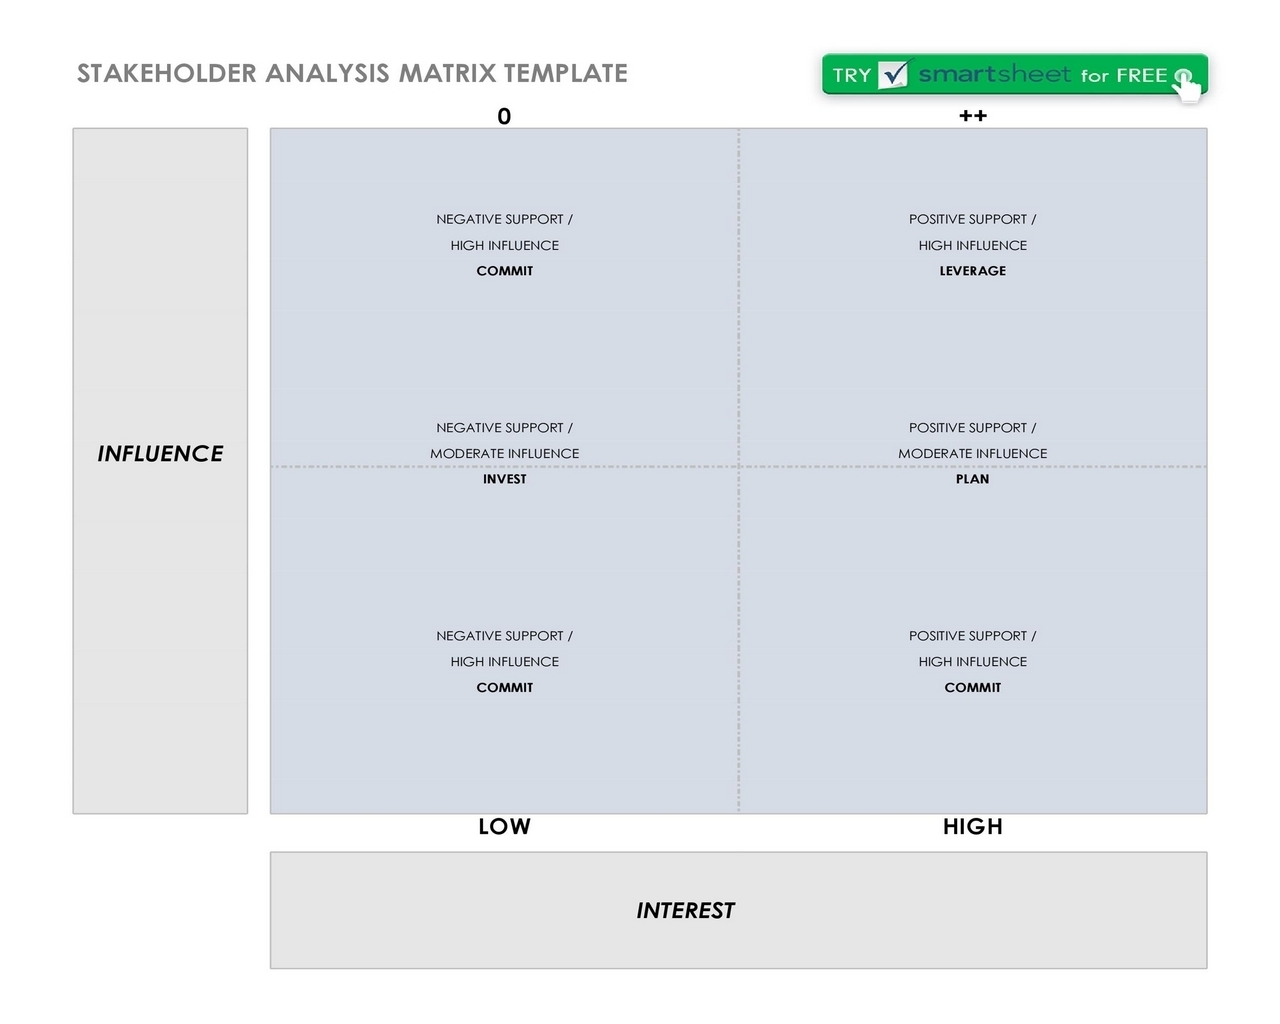Viewport: 1280px width, 1024px height.
Task: Click the LEVERAGE label in top-right quadrant
Action: pos(972,271)
